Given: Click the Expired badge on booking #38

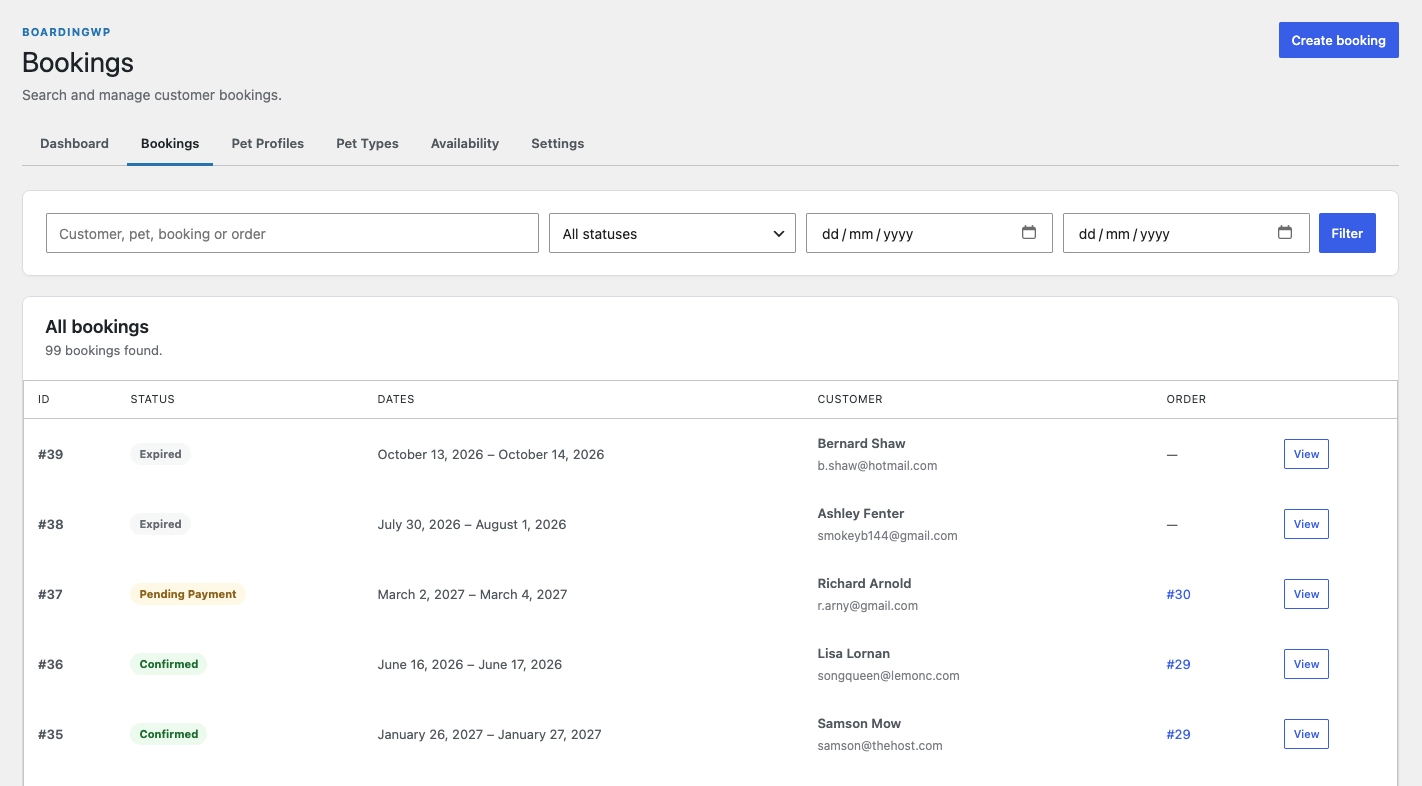Looking at the screenshot, I should [x=160, y=524].
